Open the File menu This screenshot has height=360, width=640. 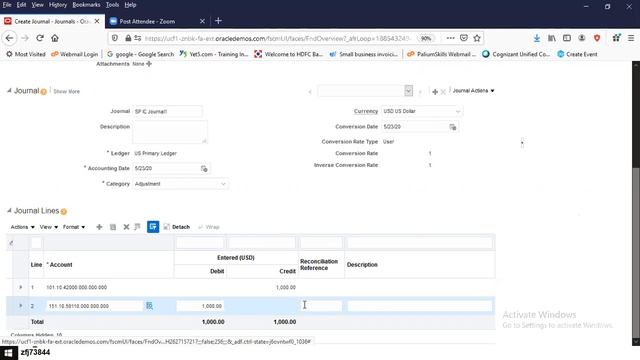point(7,5)
